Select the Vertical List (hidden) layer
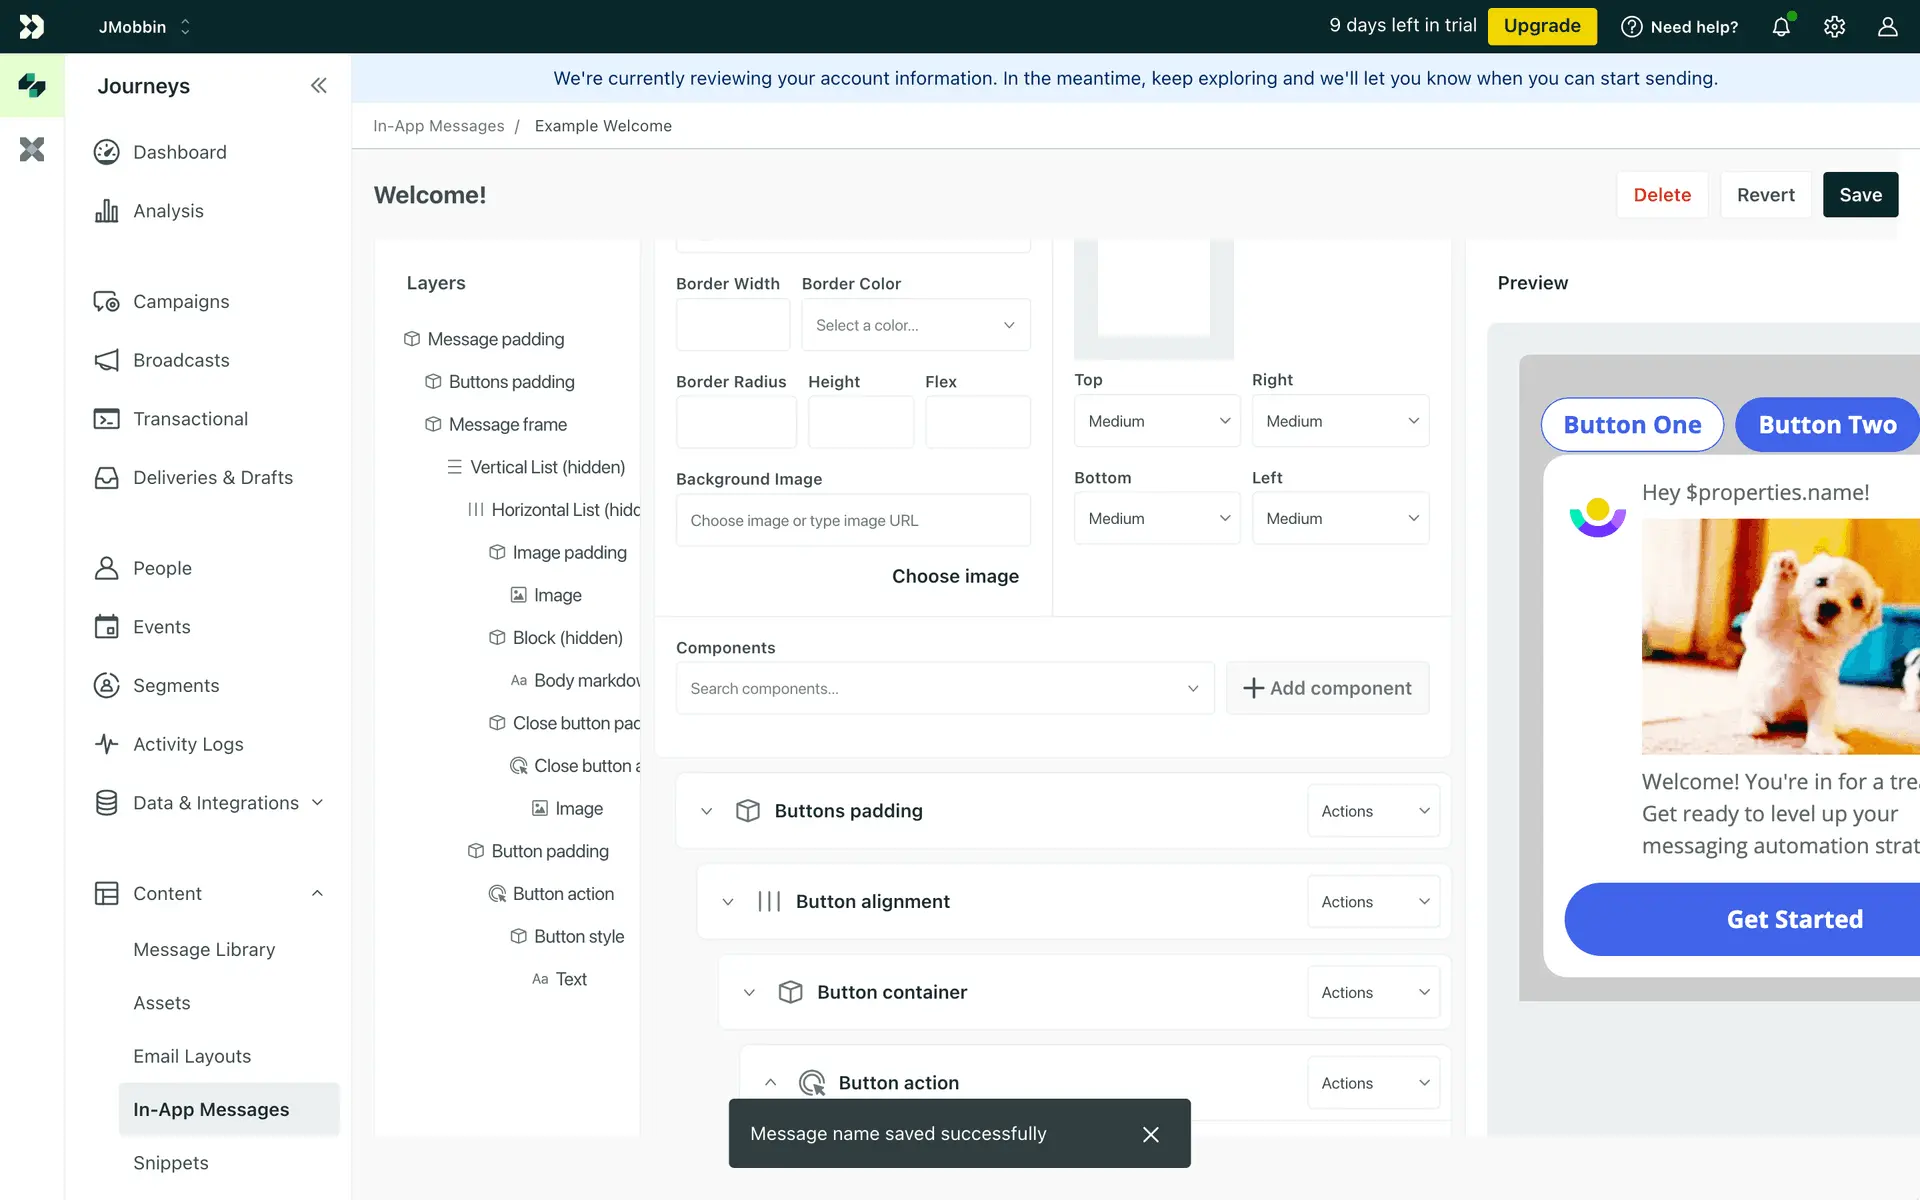Image resolution: width=1920 pixels, height=1200 pixels. tap(547, 467)
